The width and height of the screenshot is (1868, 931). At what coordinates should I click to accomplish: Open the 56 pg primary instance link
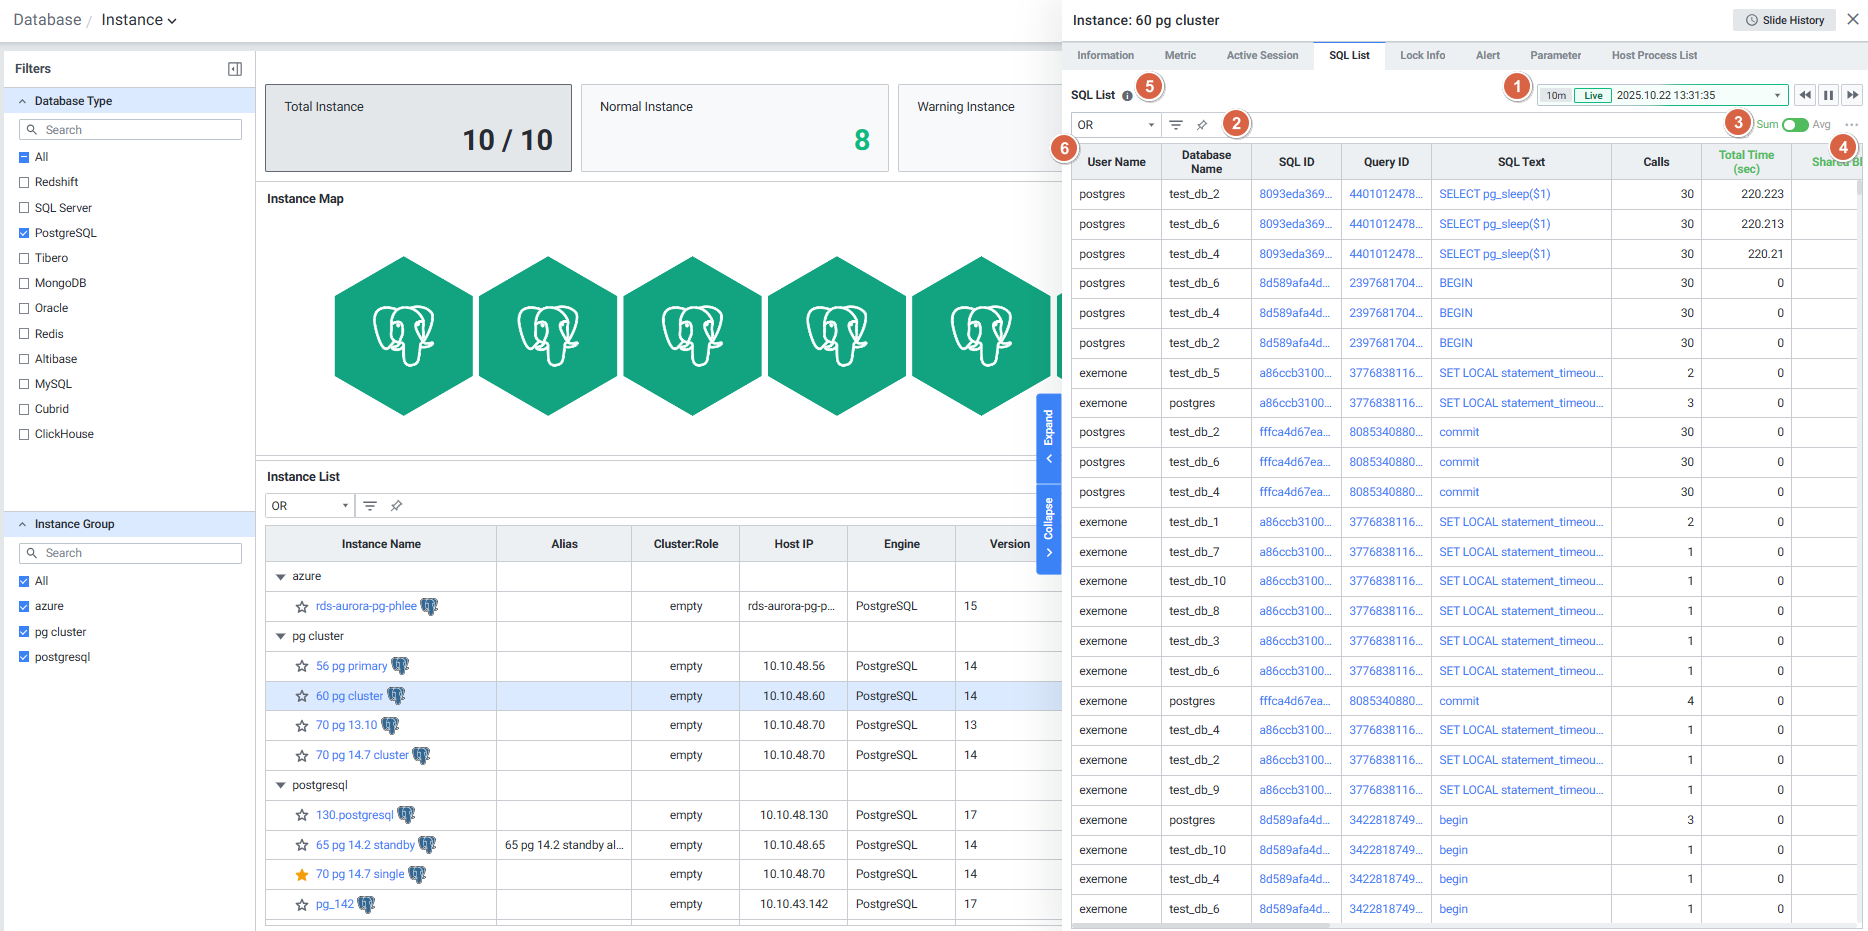click(x=351, y=666)
